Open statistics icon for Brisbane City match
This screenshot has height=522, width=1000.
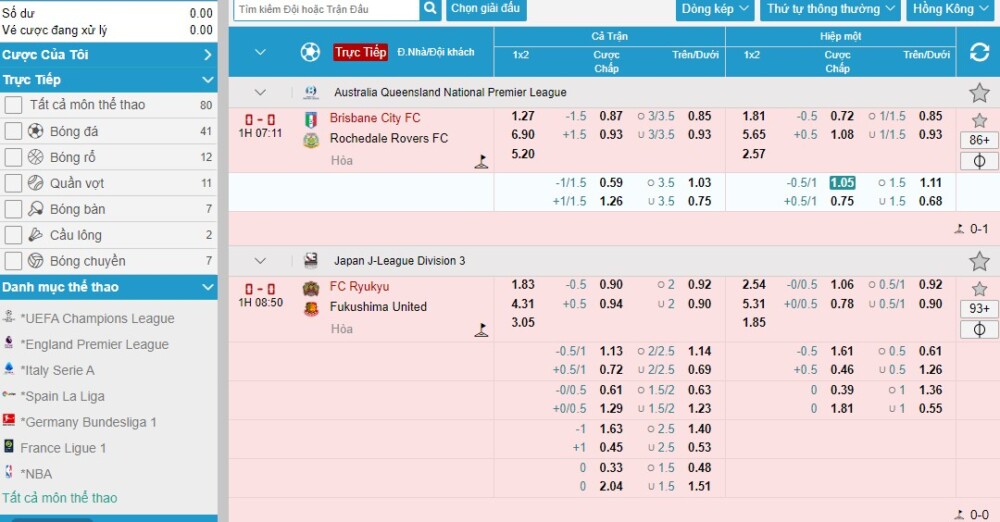point(978,161)
